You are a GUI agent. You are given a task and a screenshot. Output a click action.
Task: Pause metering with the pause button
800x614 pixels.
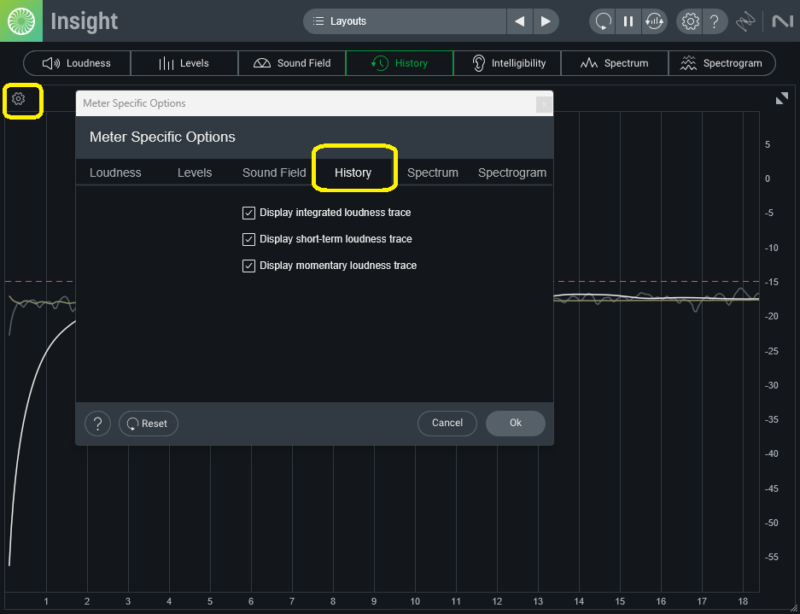pyautogui.click(x=628, y=21)
